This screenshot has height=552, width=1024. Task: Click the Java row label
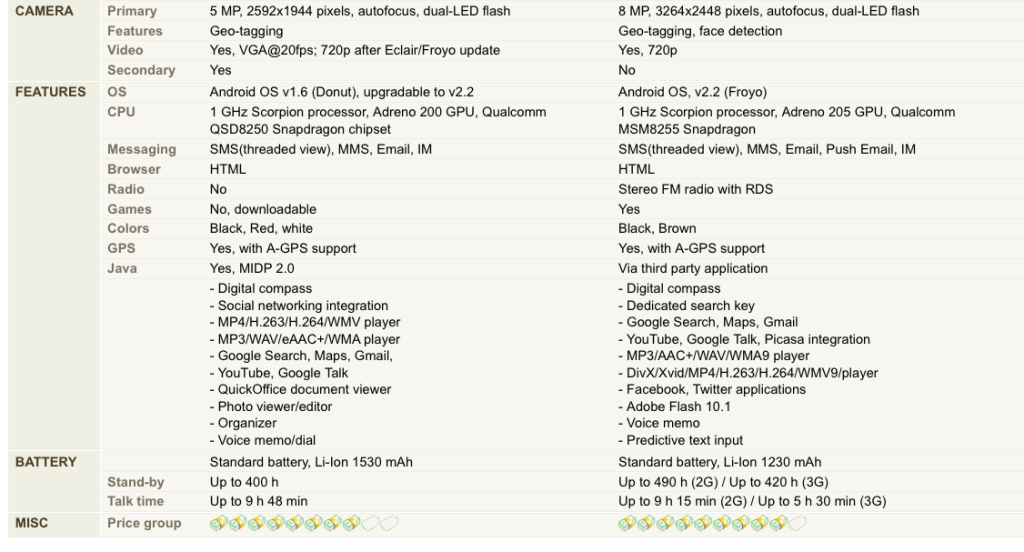(x=122, y=268)
